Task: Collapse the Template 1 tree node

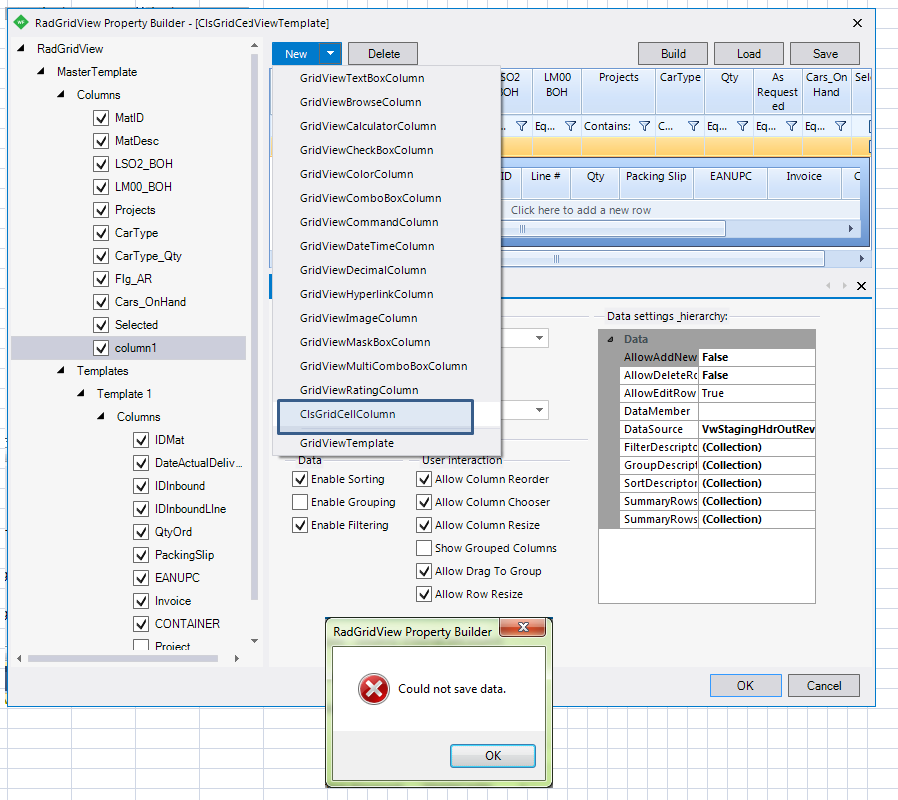Action: coord(82,394)
